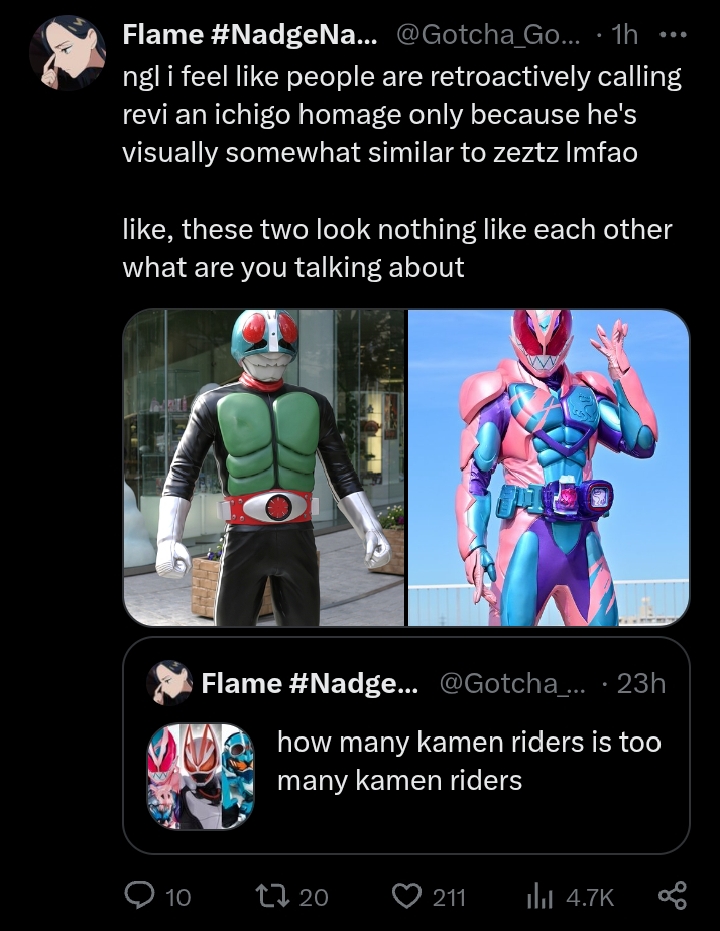Open view analytics bar chart icon

[540, 896]
